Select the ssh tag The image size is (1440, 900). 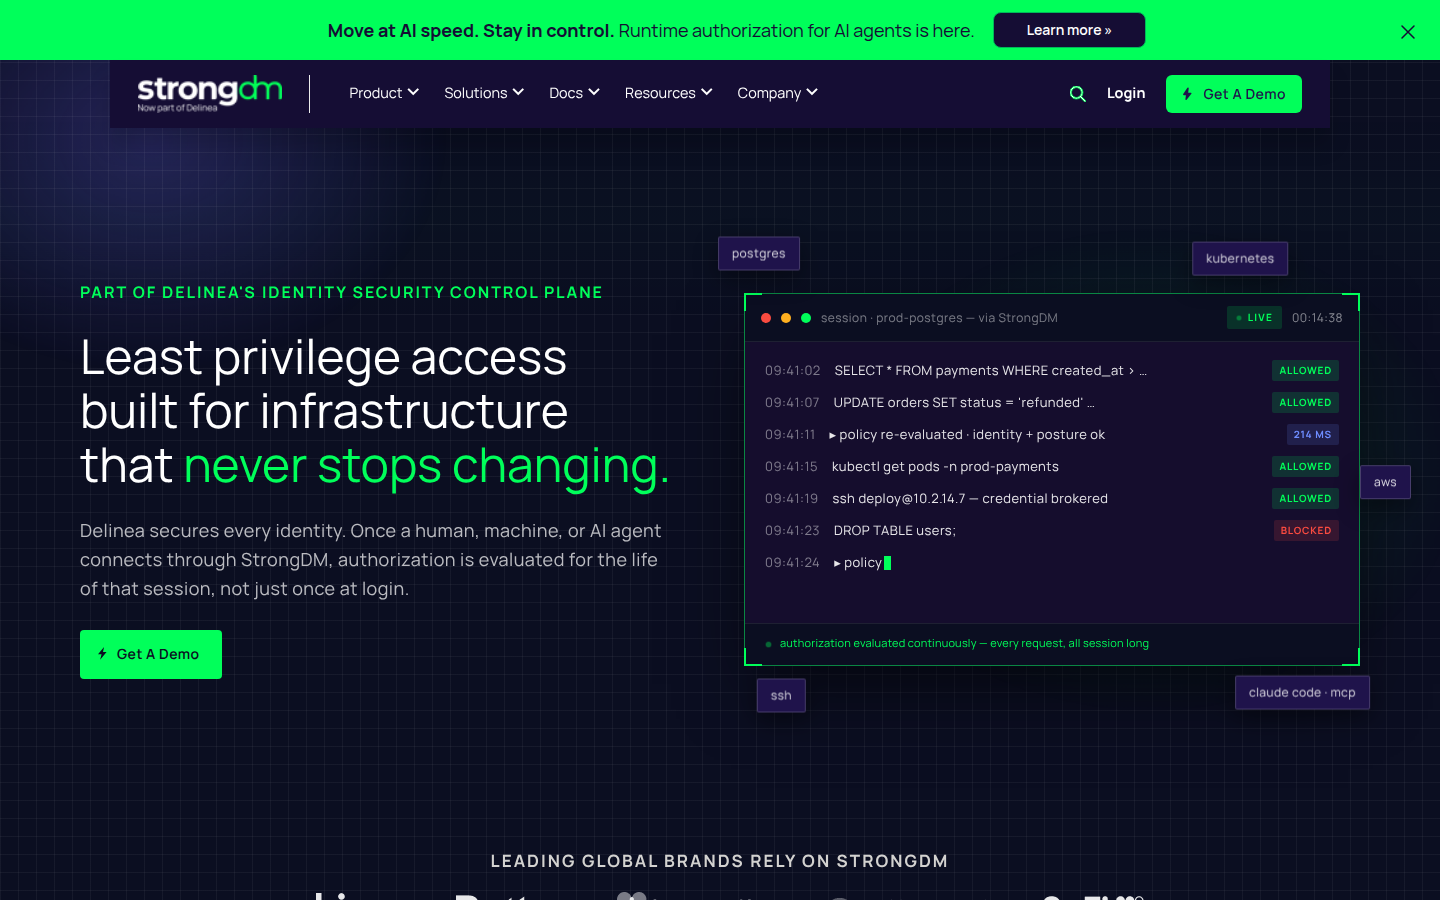click(x=781, y=695)
